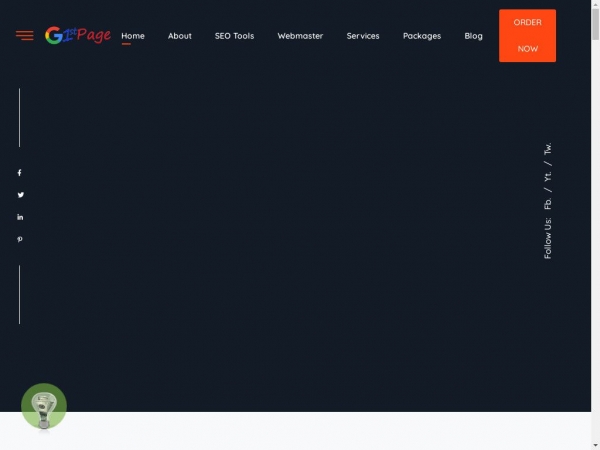
Task: Open the Pinterest icon in left sidebar
Action: click(19, 239)
